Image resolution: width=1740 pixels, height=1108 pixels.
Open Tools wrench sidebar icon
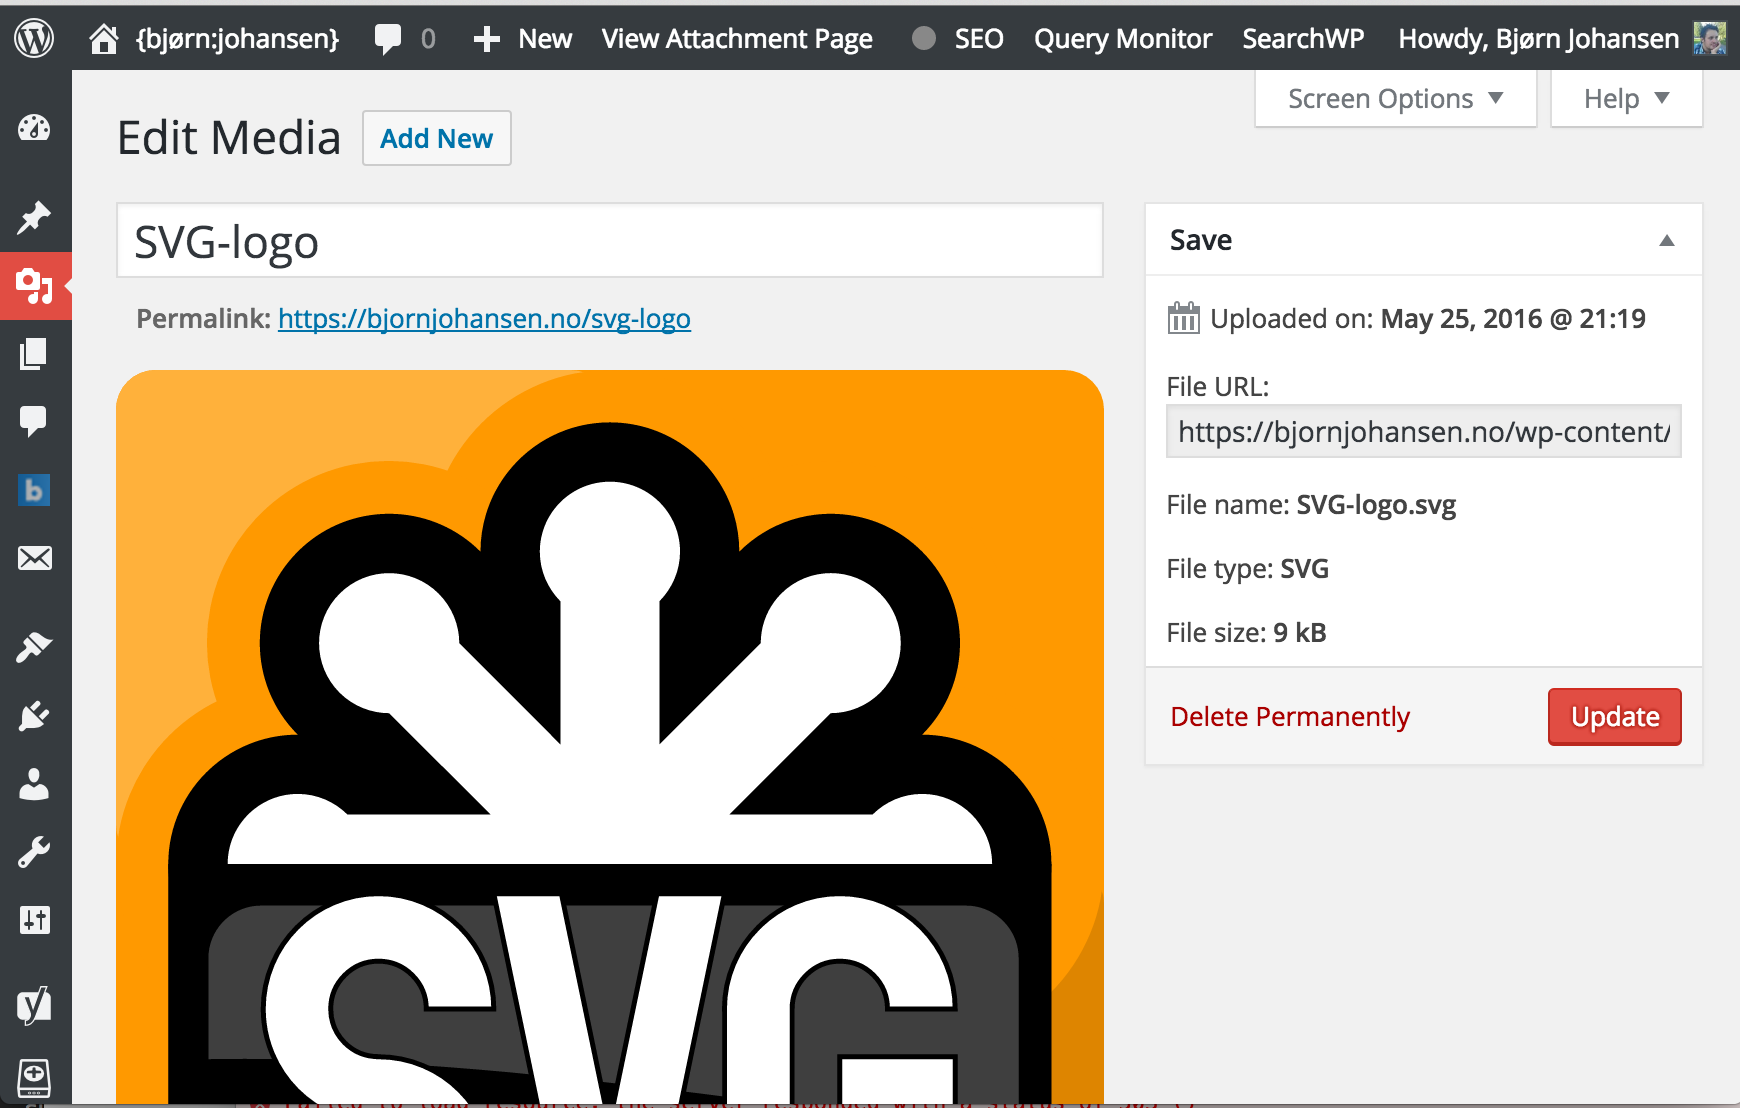coord(34,852)
